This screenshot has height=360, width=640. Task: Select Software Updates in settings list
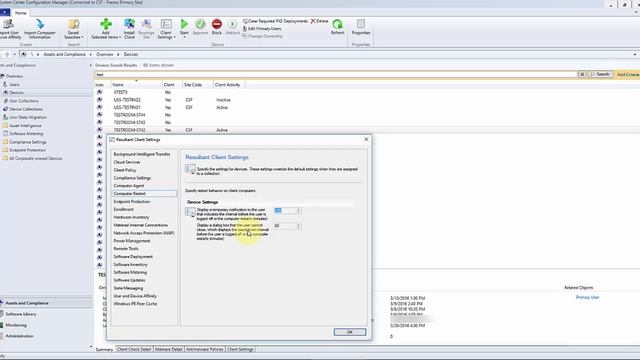tap(129, 280)
